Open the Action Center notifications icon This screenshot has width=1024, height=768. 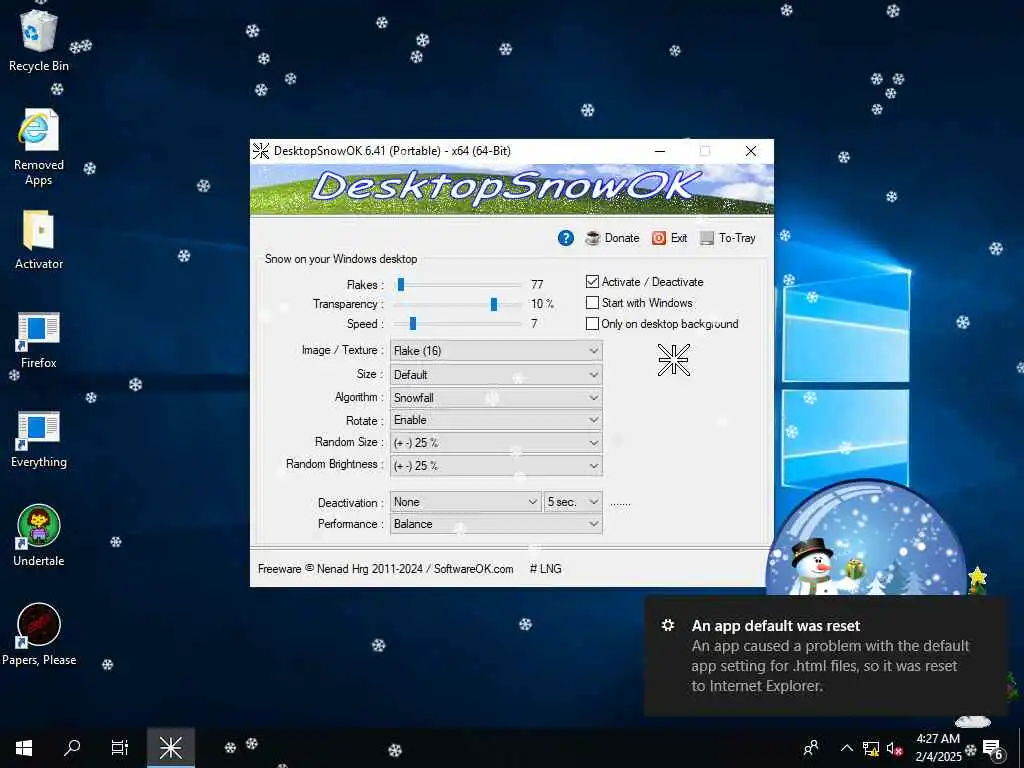pos(992,749)
